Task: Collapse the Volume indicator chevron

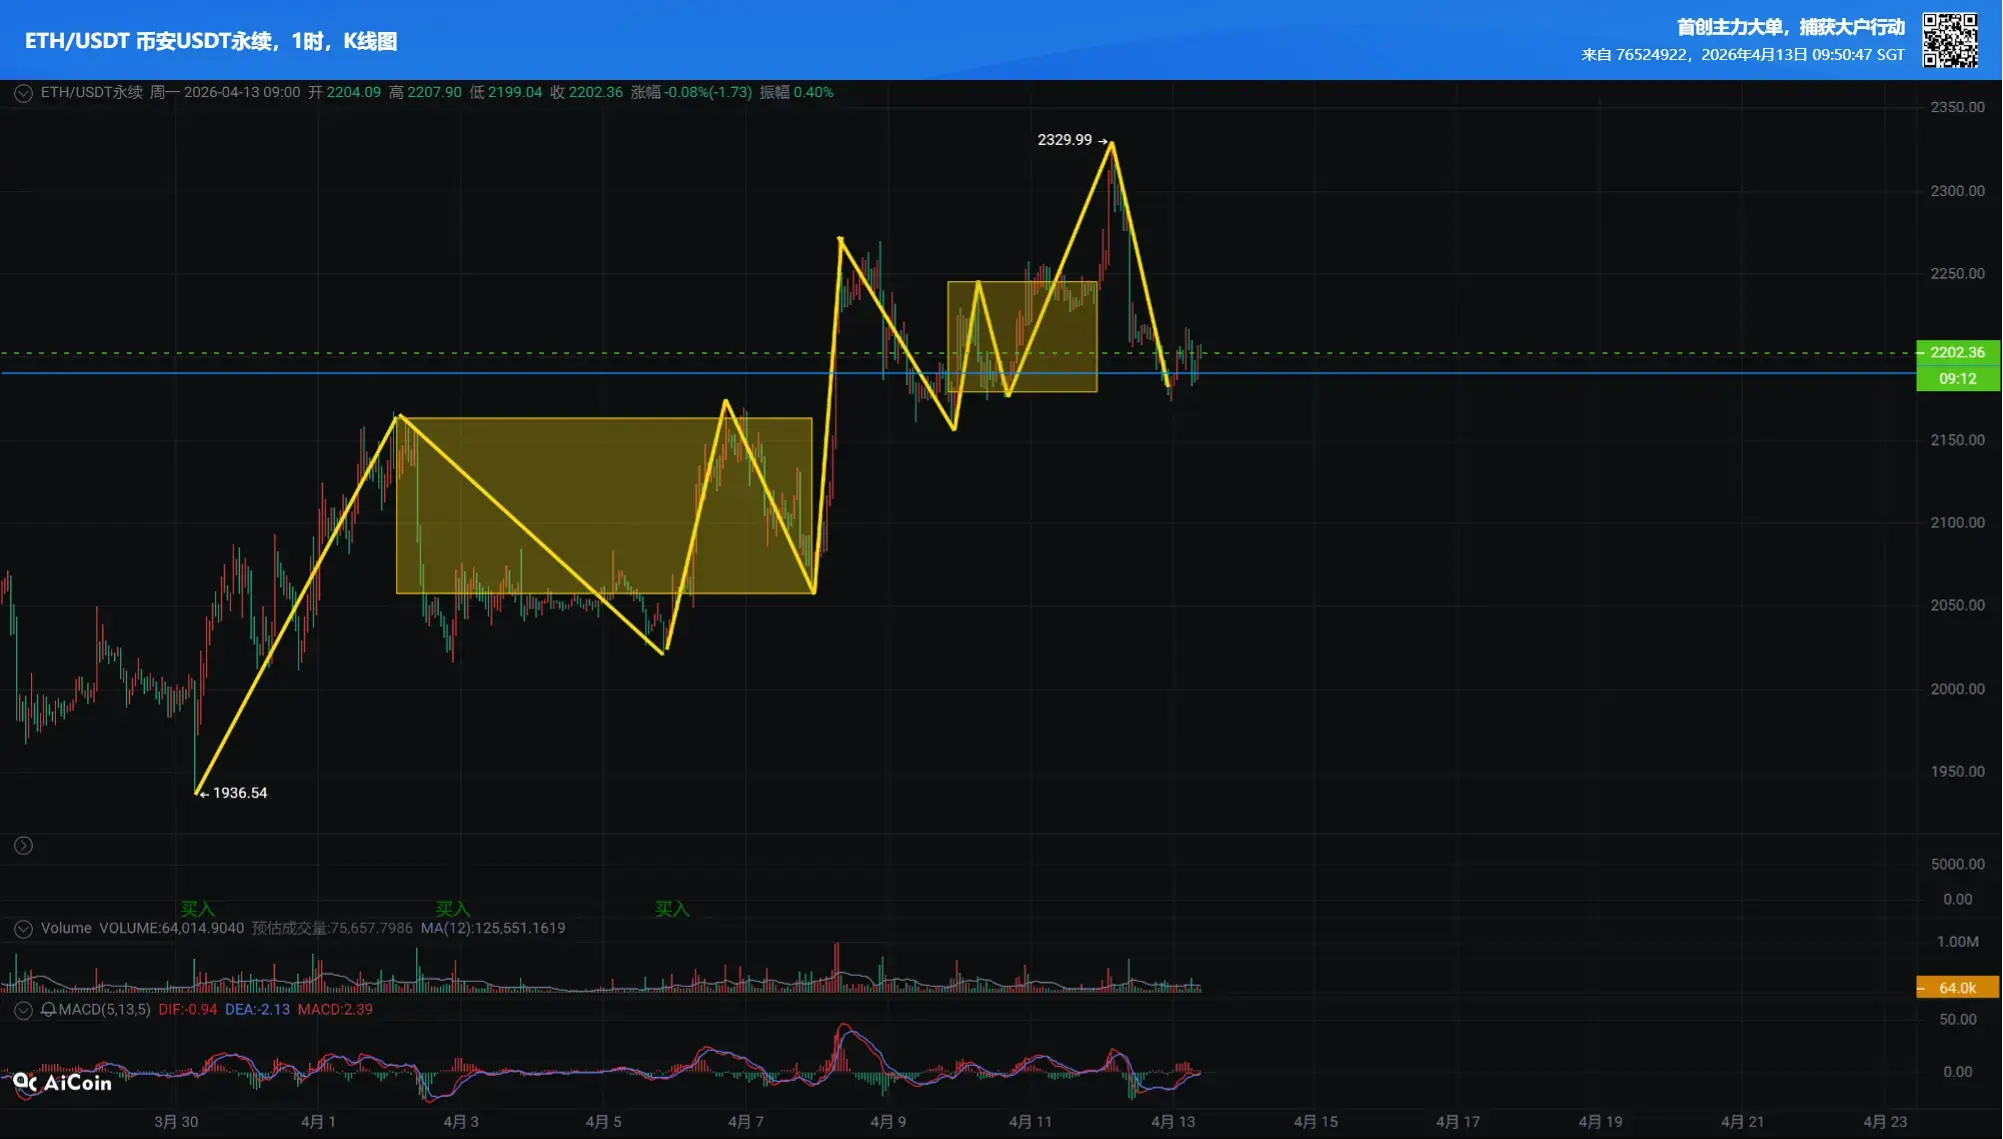Action: pyautogui.click(x=23, y=929)
